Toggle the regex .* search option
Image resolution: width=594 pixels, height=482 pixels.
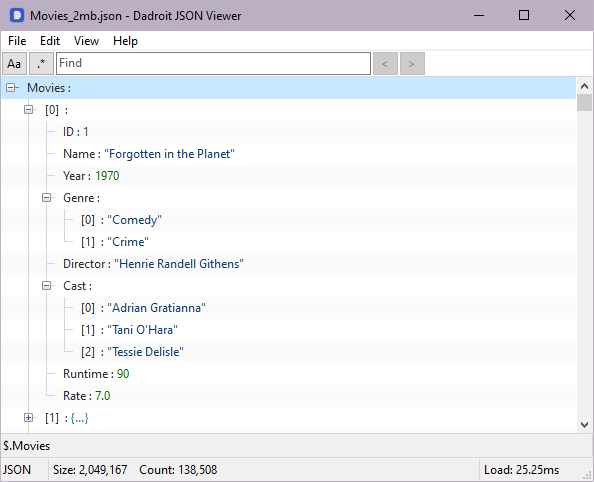coord(41,64)
